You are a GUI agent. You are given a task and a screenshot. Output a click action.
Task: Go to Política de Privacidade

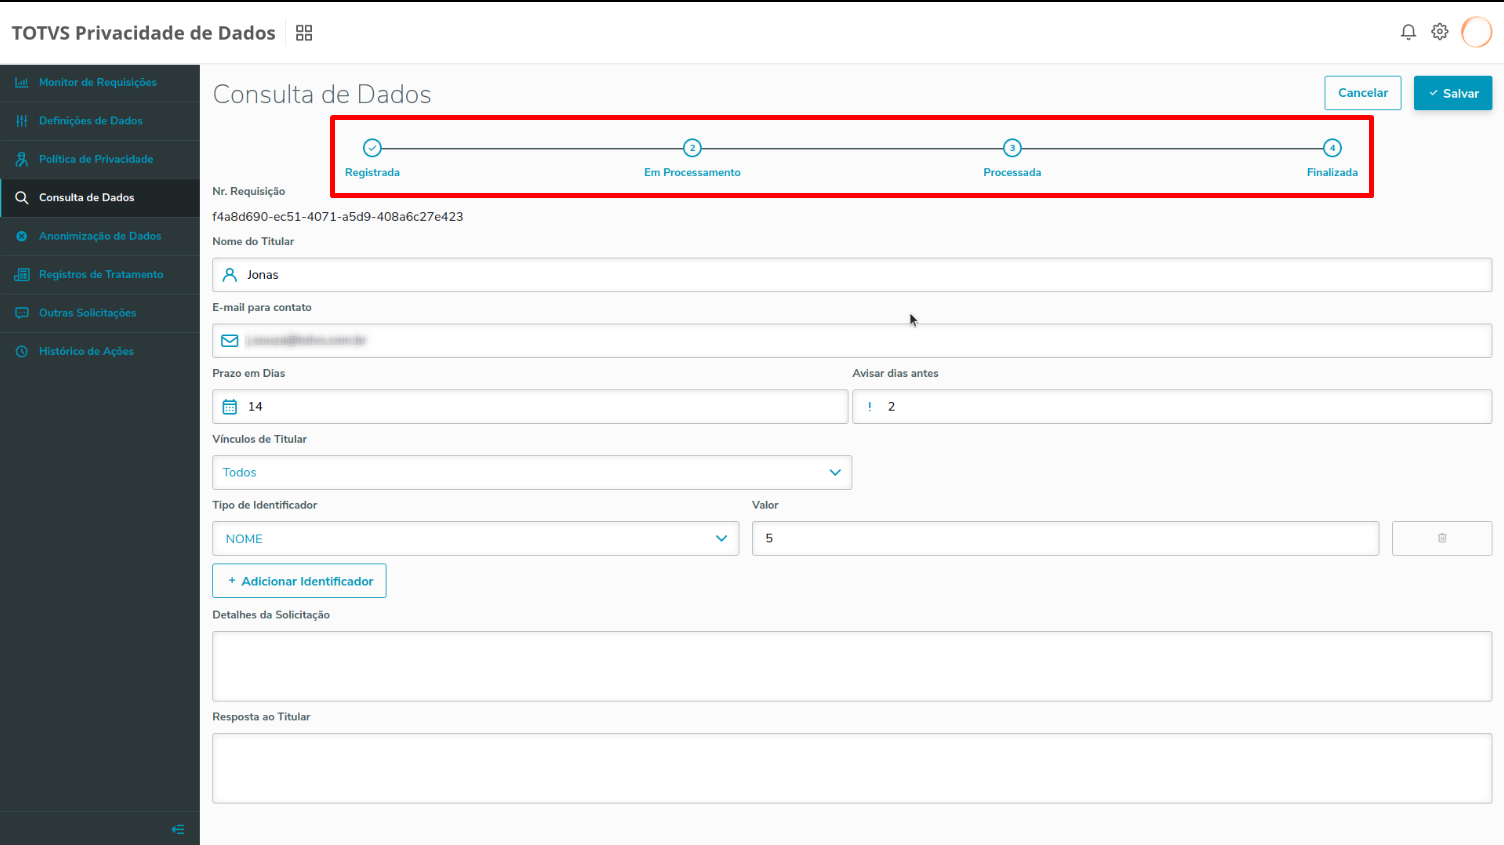point(100,159)
